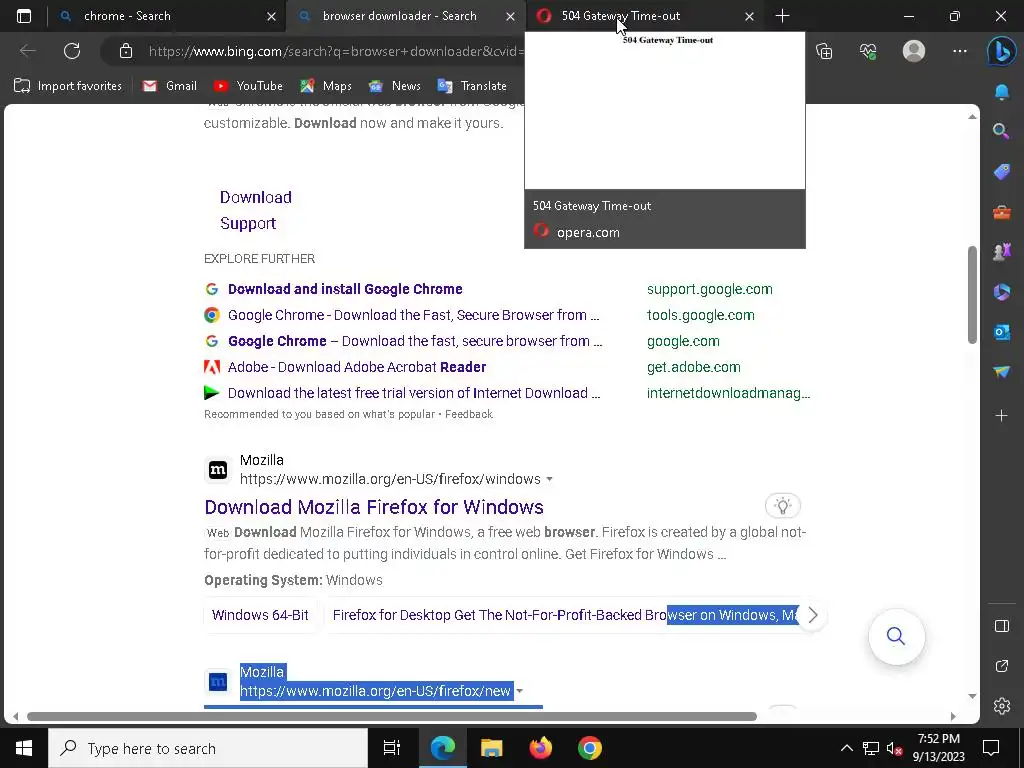Image resolution: width=1024 pixels, height=768 pixels.
Task: Launch Firefox from the taskbar
Action: tap(540, 748)
